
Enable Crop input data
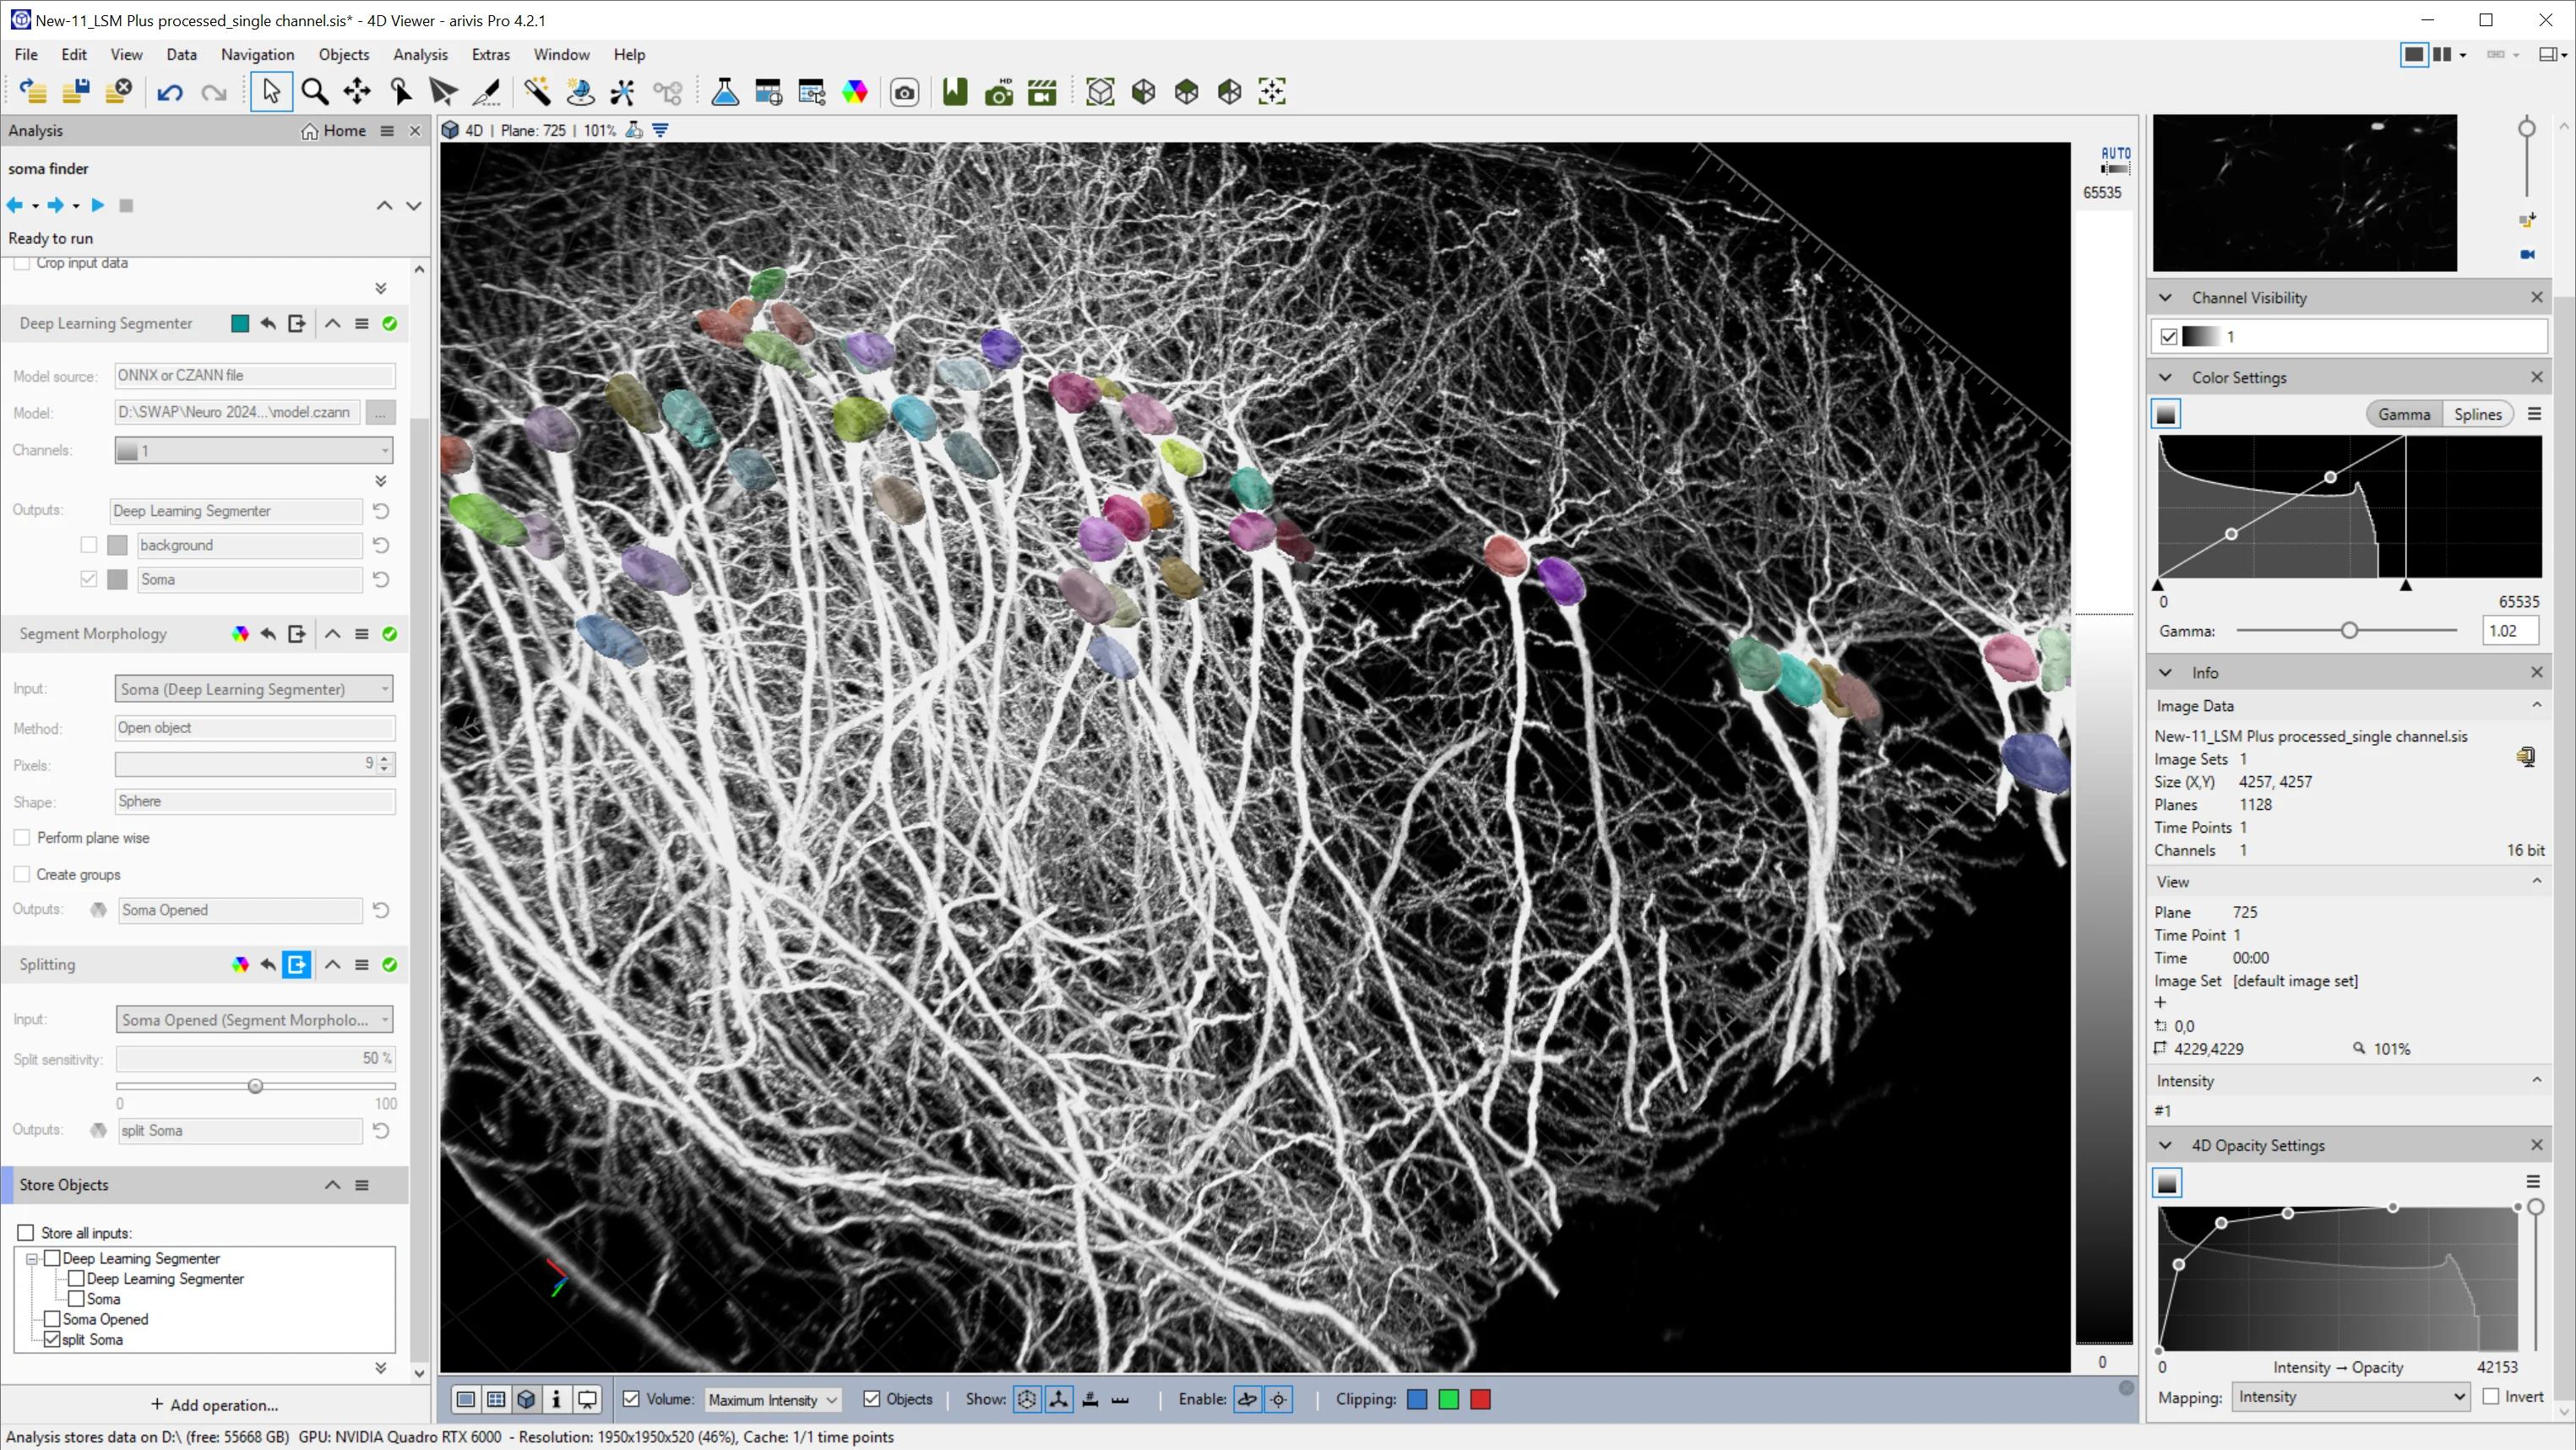click(22, 263)
